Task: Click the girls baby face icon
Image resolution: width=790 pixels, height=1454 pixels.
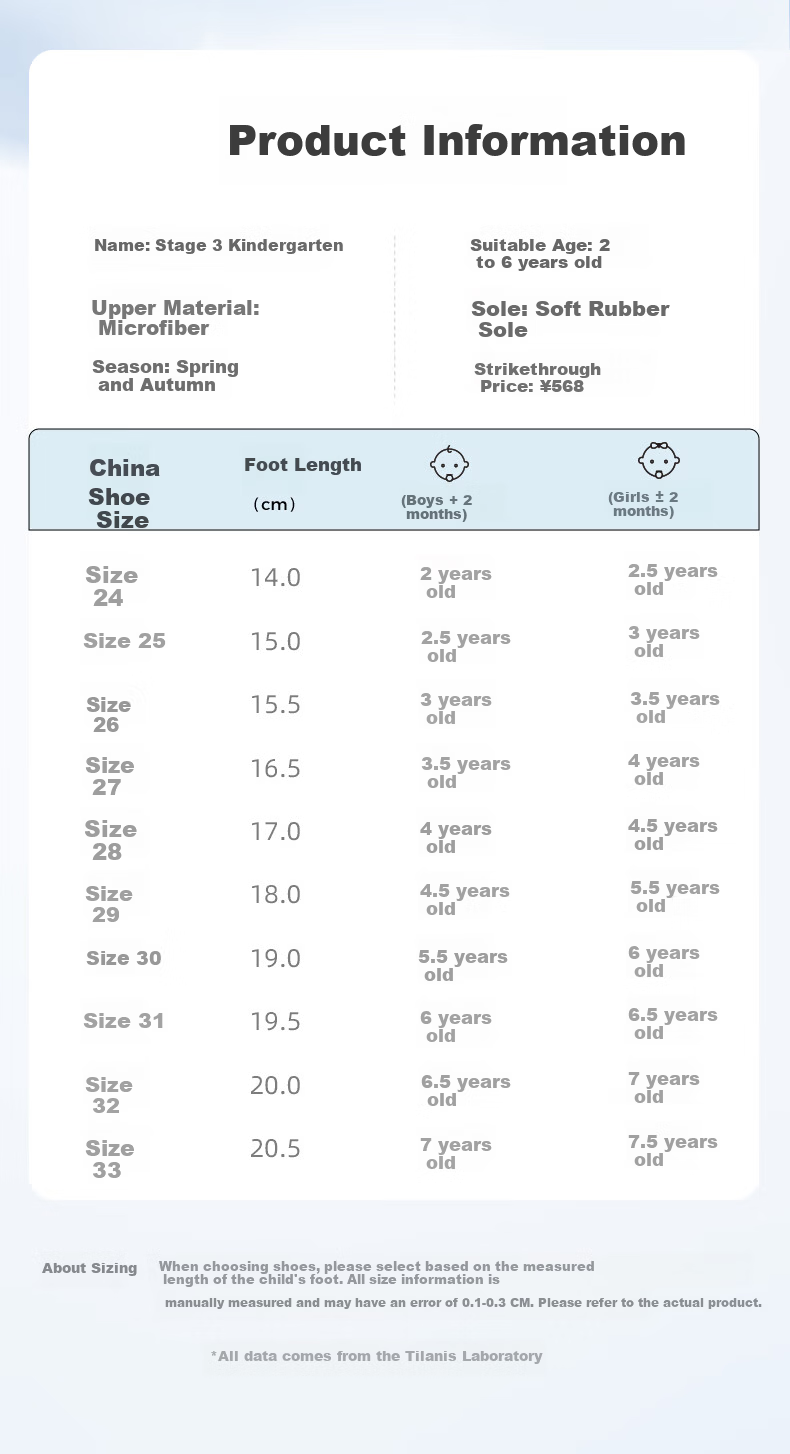Action: (659, 460)
